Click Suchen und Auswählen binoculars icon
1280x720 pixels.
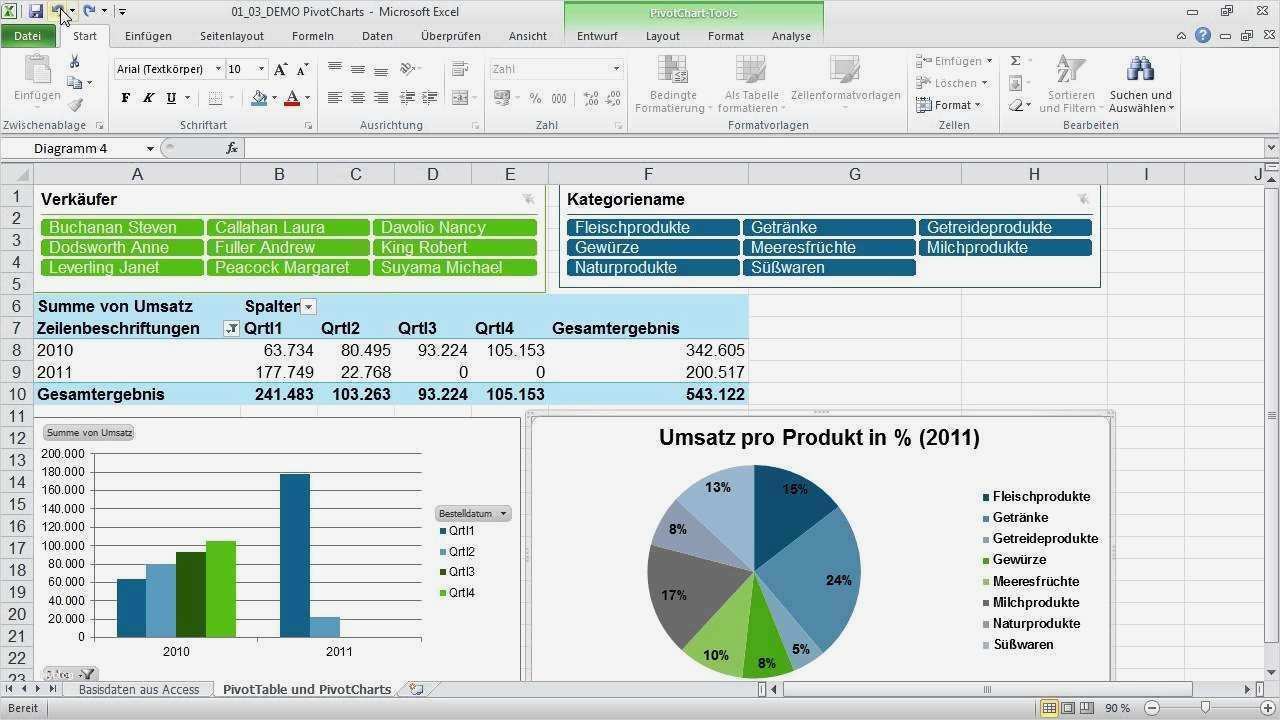tap(1140, 68)
